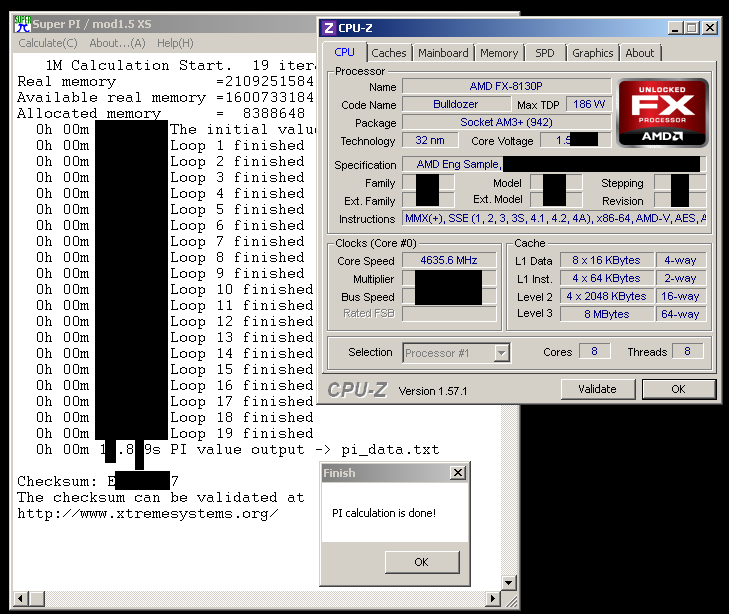Open the Help(H) menu
Viewport: 729px width, 614px height.
click(175, 43)
